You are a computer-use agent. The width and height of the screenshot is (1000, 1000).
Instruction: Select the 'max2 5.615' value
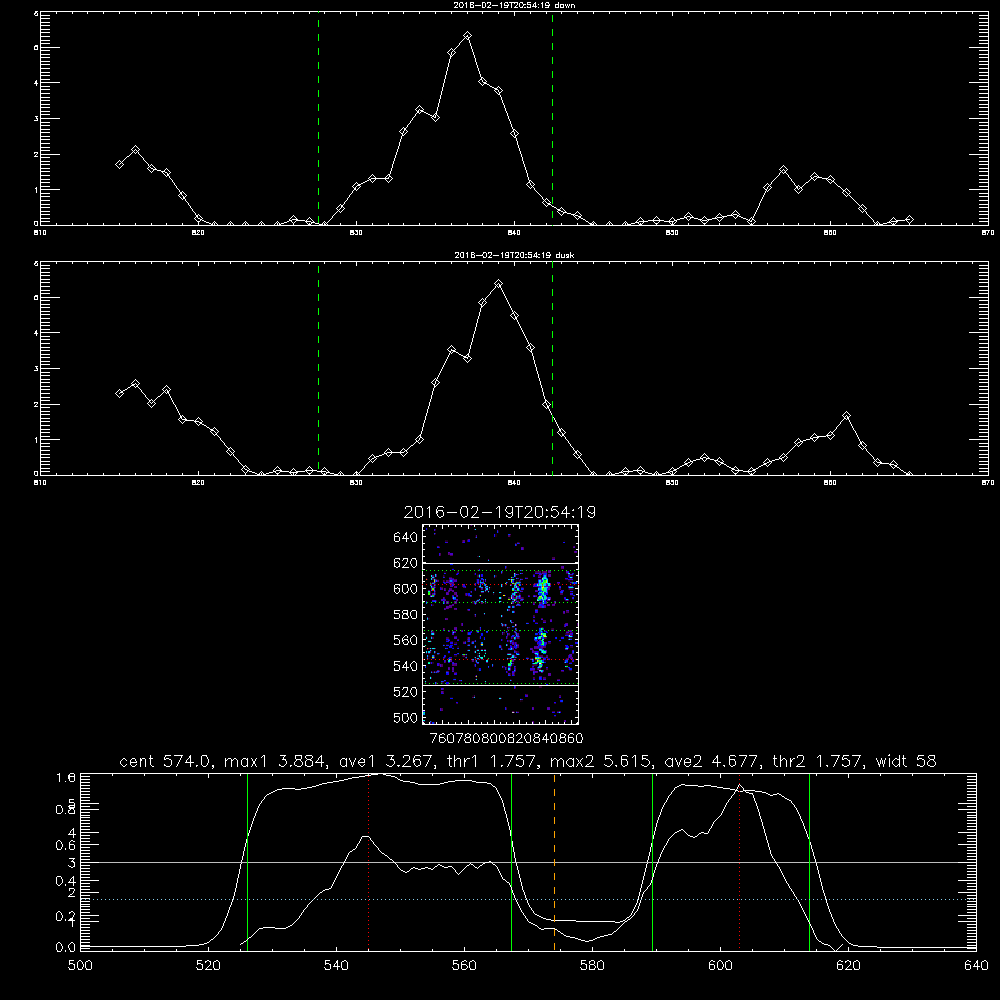coord(601,761)
